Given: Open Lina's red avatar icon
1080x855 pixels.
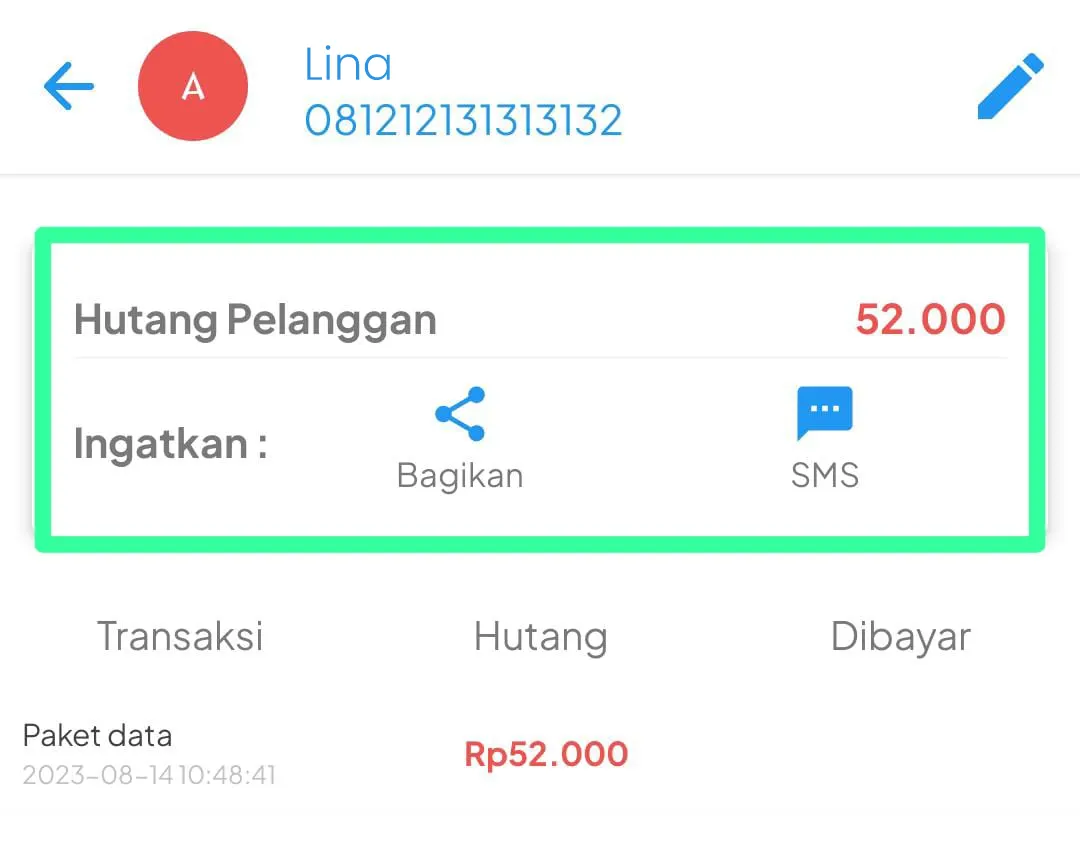Looking at the screenshot, I should point(193,85).
